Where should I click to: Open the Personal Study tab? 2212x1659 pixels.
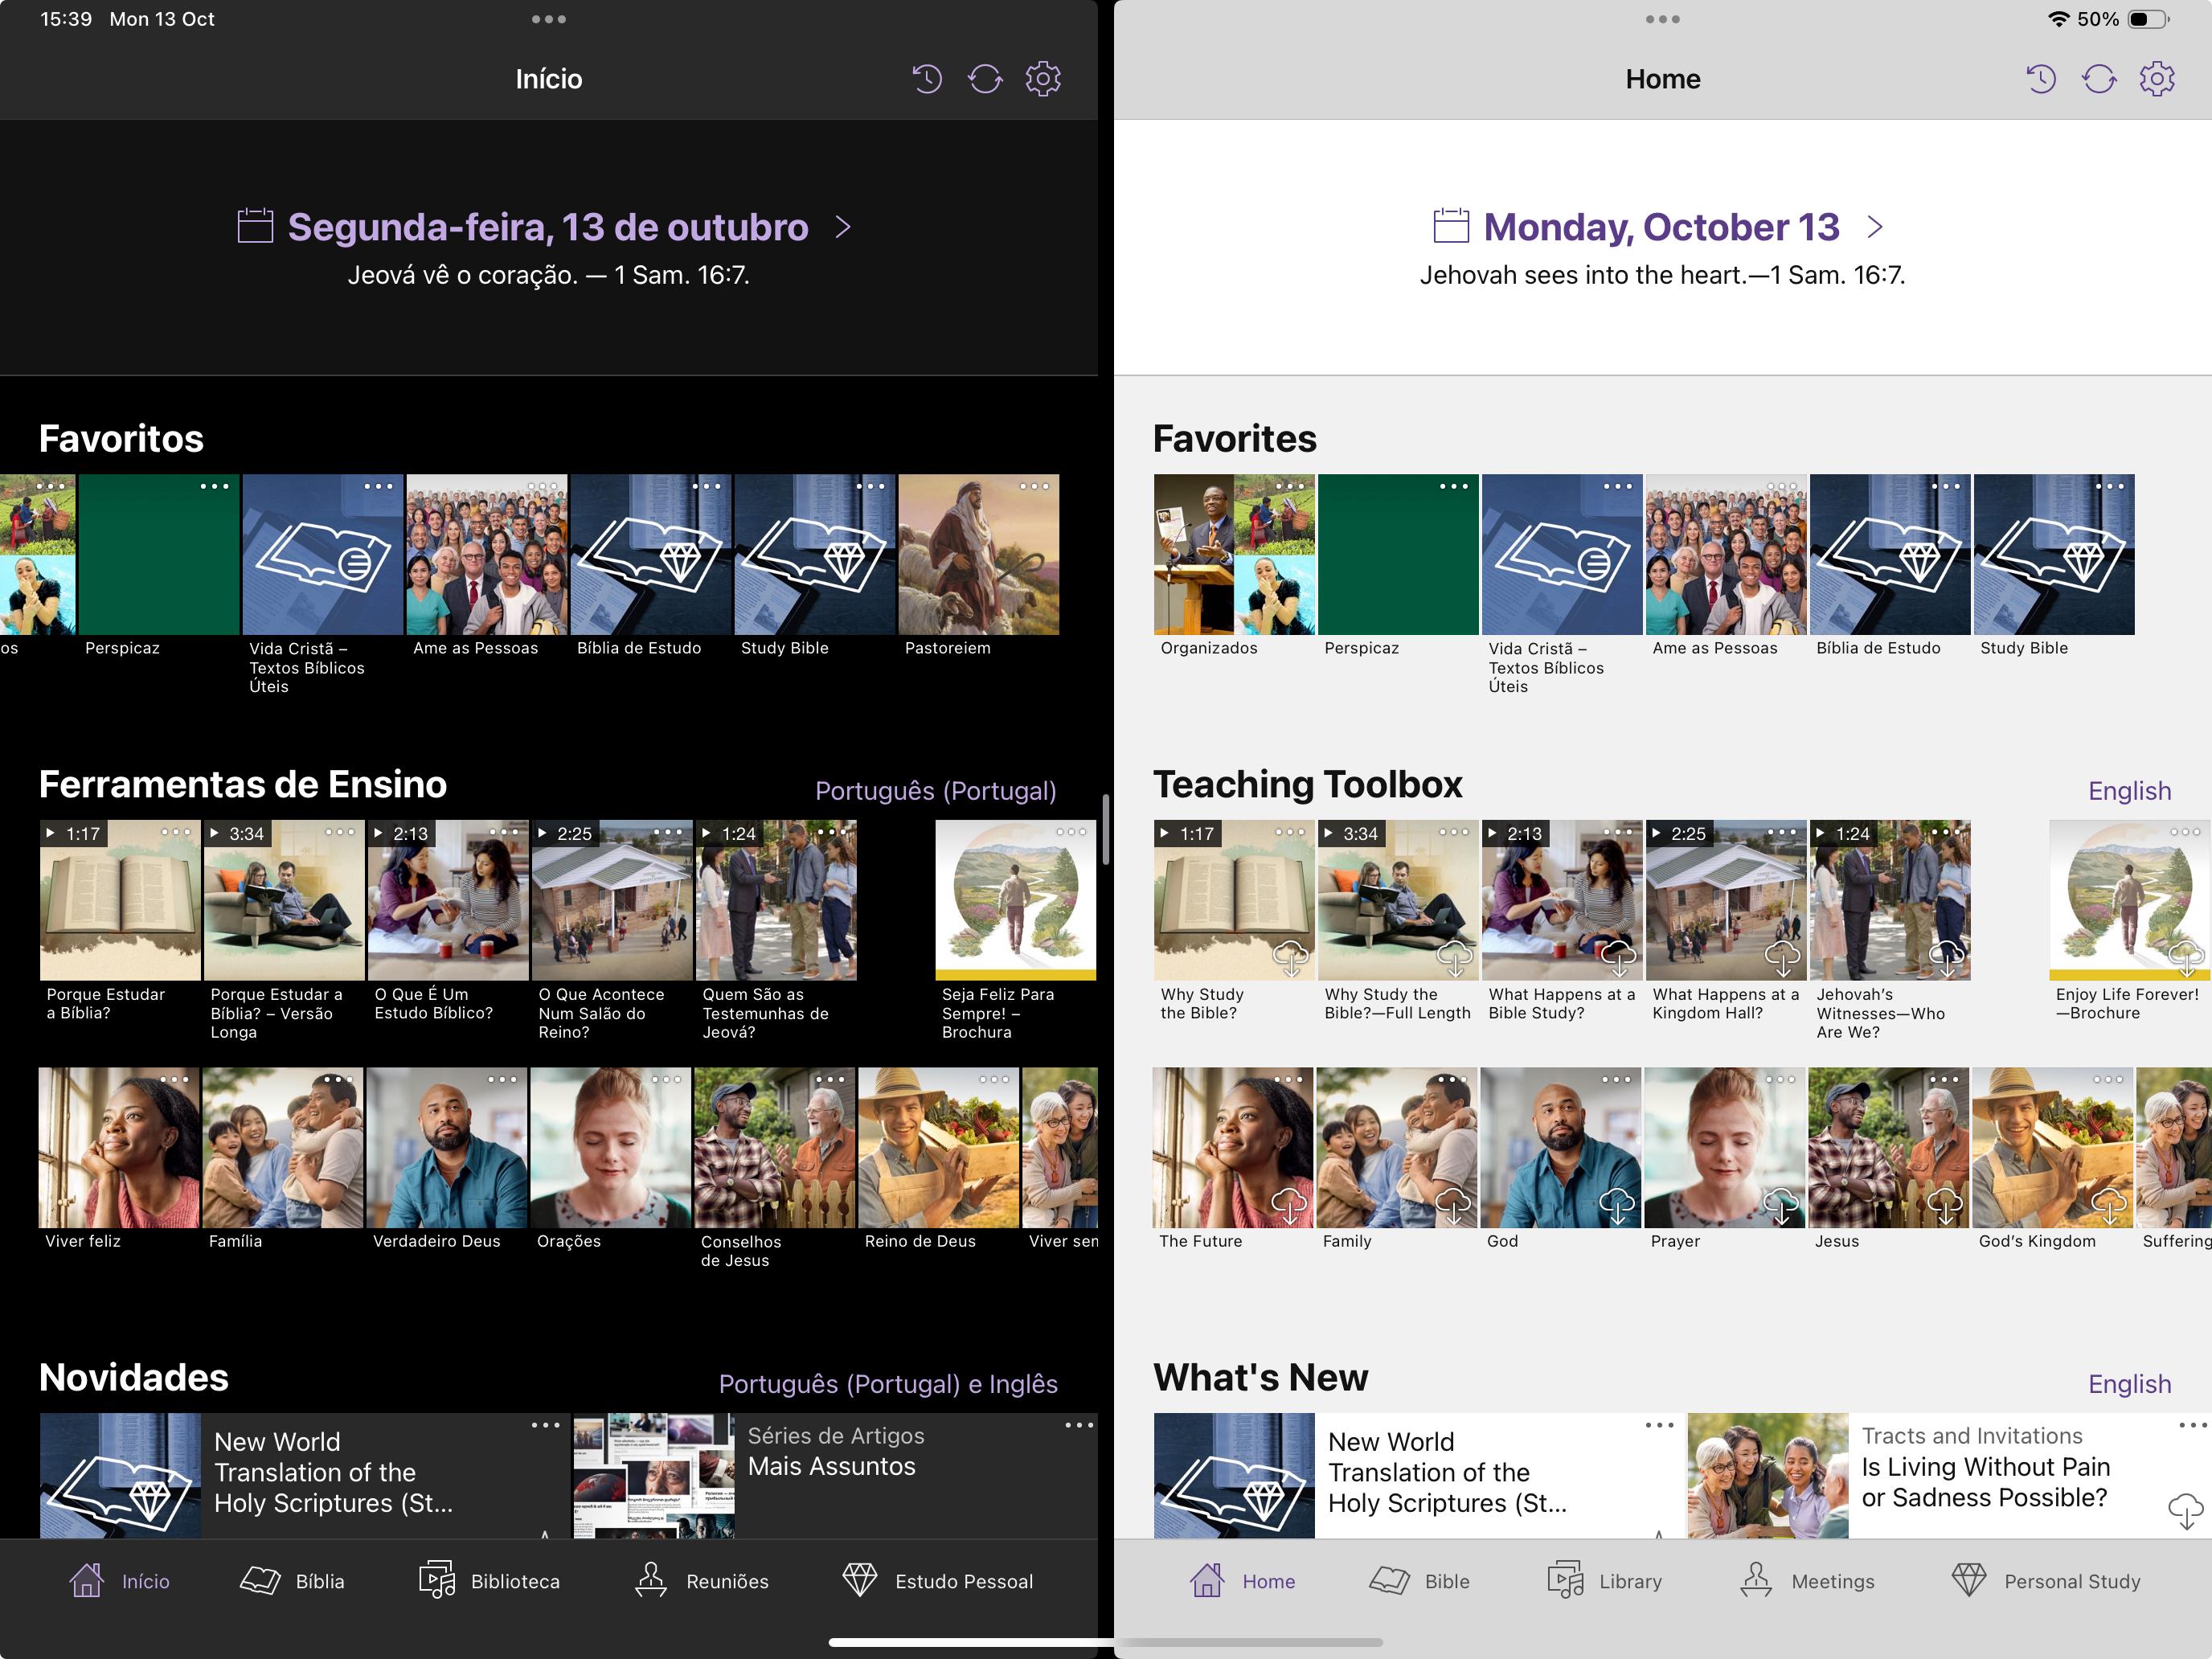pos(2045,1581)
